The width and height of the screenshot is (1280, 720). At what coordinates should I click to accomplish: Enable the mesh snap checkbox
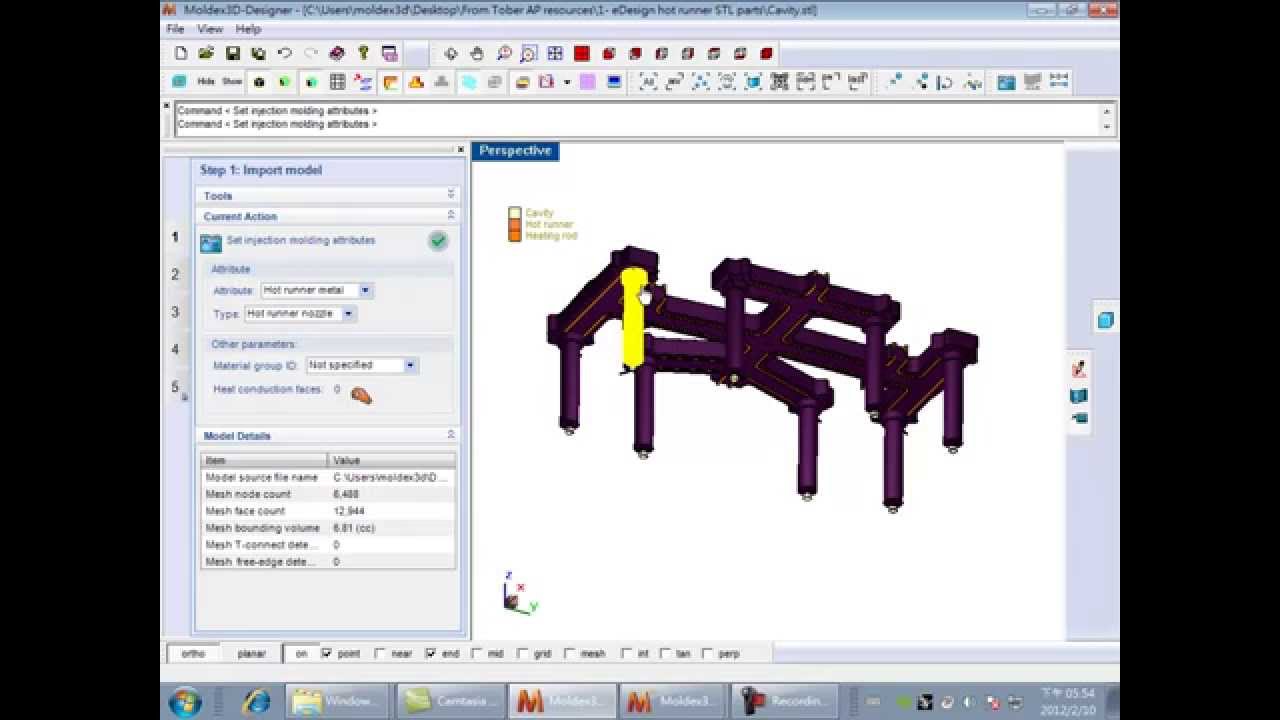(569, 654)
